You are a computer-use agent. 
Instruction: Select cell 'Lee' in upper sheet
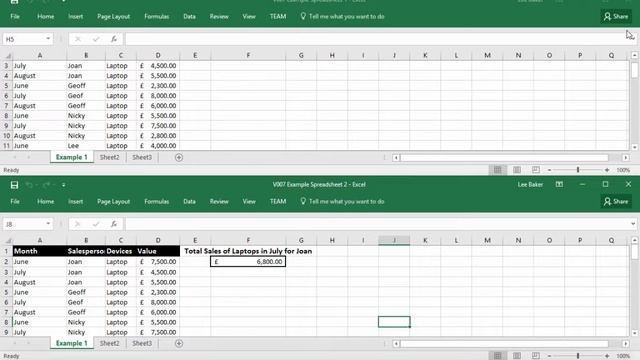86,146
